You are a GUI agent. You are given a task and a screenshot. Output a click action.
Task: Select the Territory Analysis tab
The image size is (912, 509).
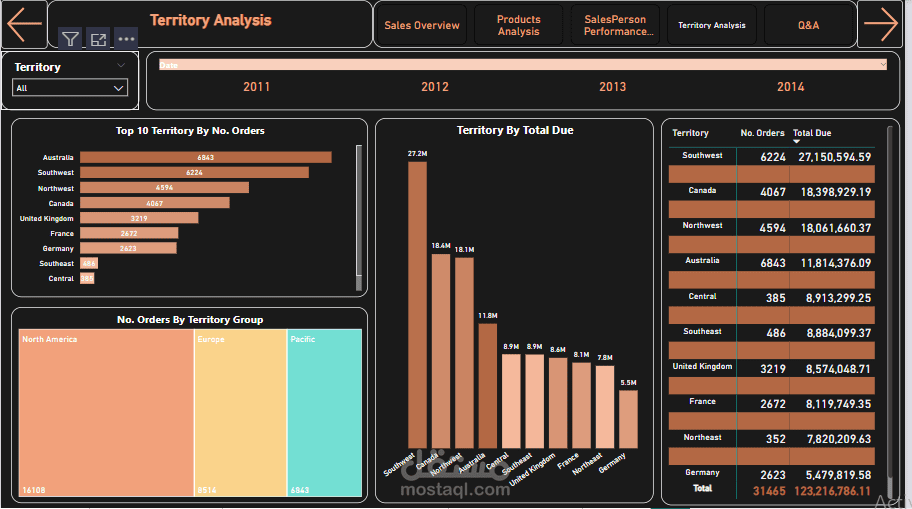tap(711, 25)
